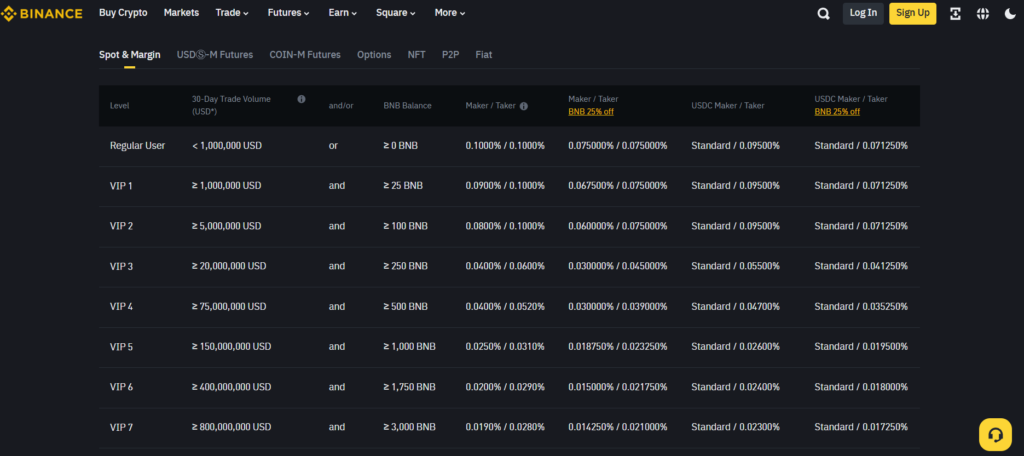Open language settings via the globe icon

(983, 13)
